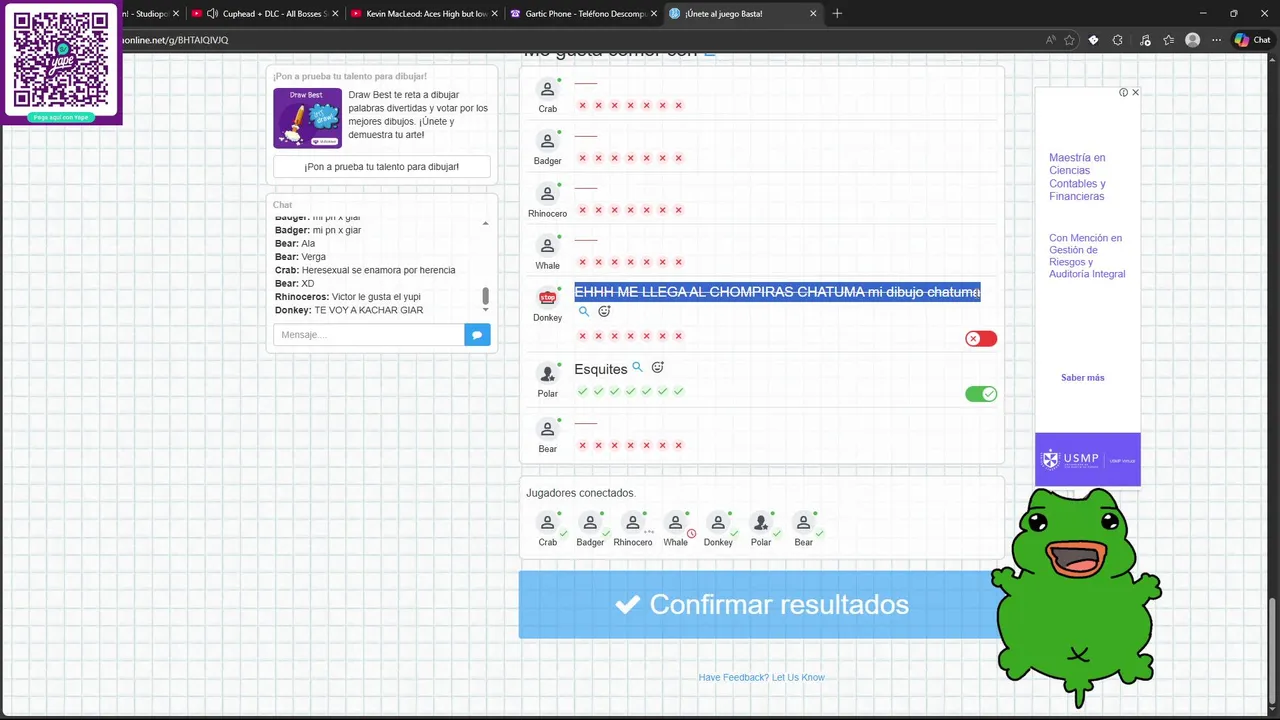Toggle Polar's green approval switch
1280x720 pixels.
pos(981,394)
